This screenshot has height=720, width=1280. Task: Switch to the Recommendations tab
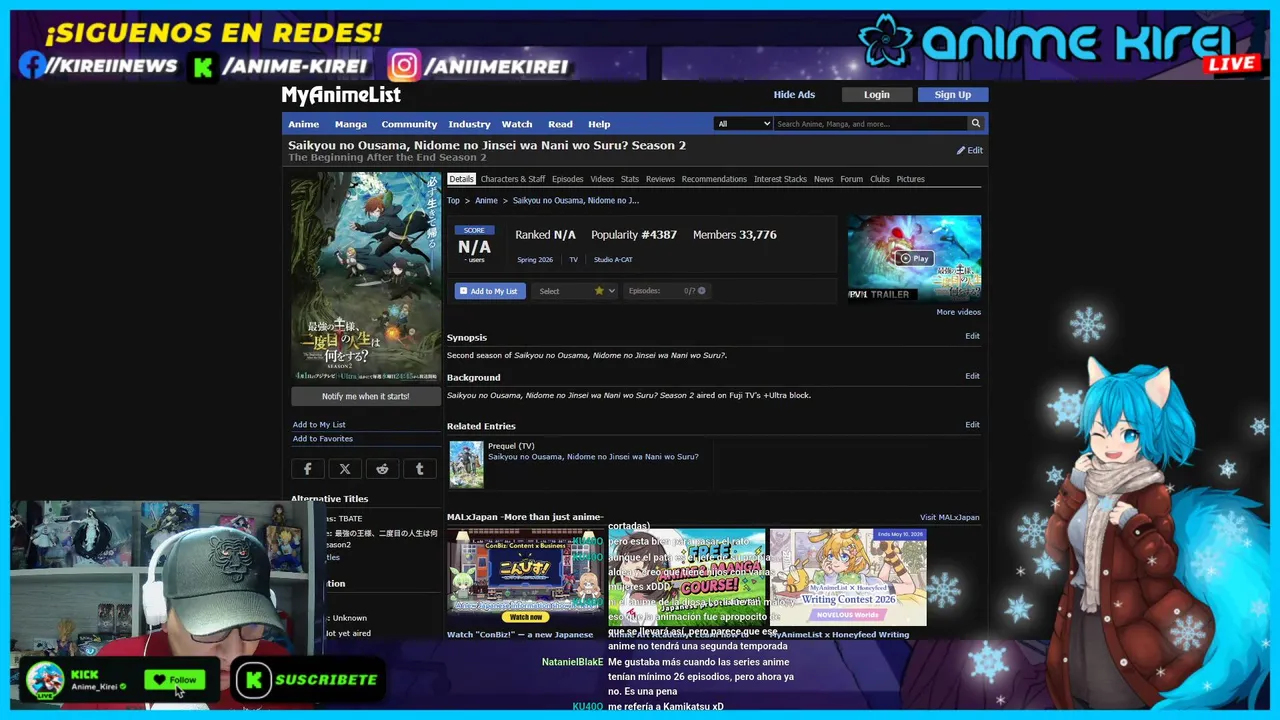714,179
